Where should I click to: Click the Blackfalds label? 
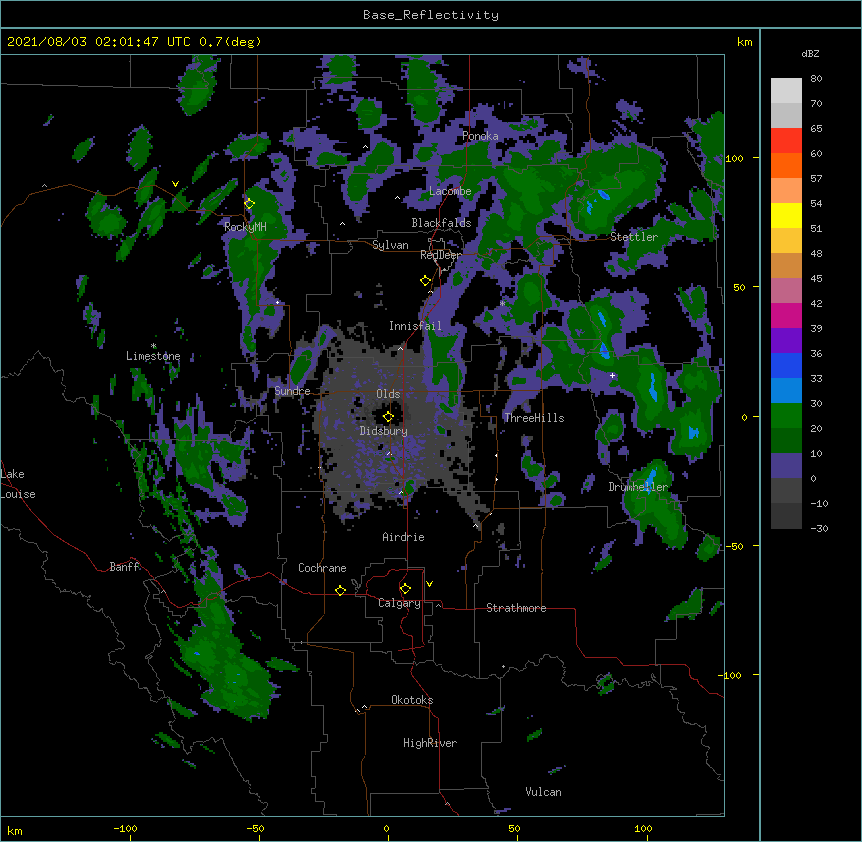441,223
